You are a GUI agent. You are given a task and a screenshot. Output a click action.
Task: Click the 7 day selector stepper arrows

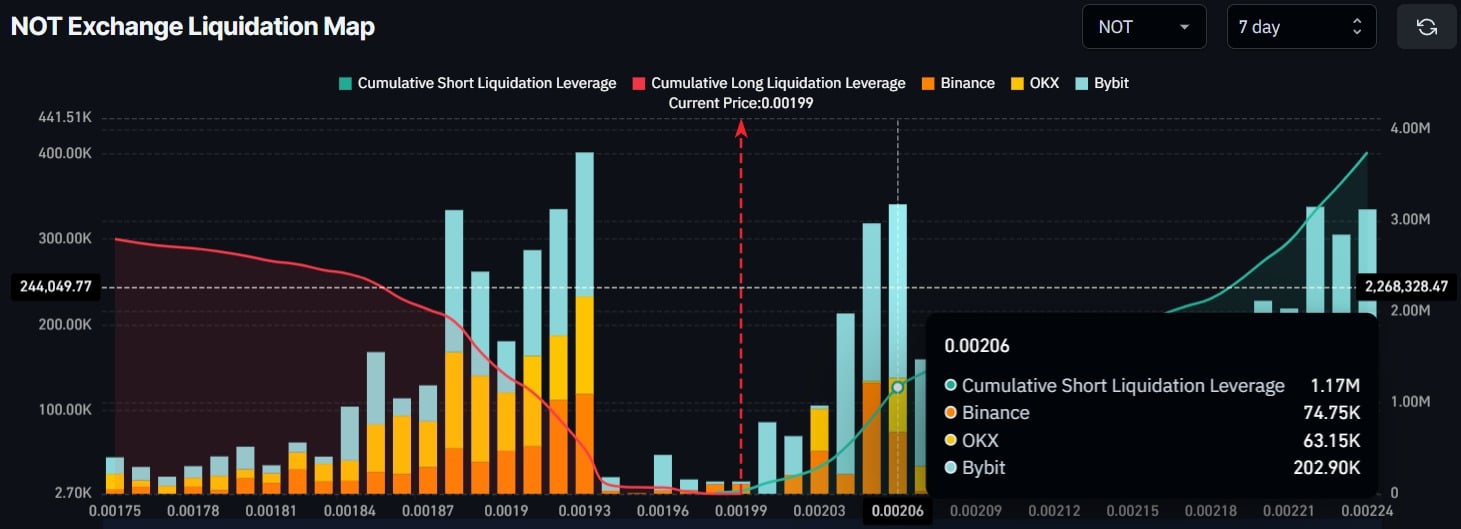click(x=1357, y=27)
